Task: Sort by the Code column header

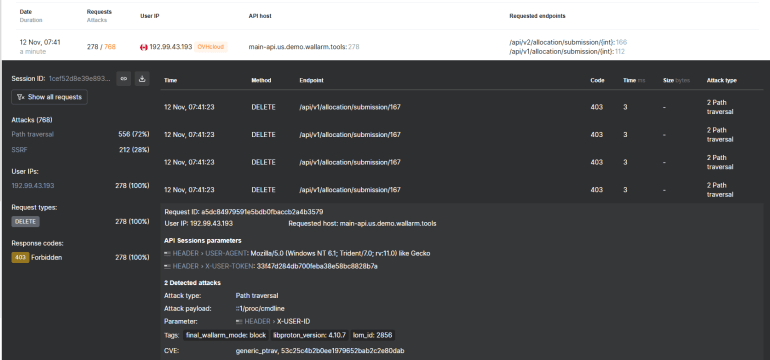Action: (x=597, y=80)
